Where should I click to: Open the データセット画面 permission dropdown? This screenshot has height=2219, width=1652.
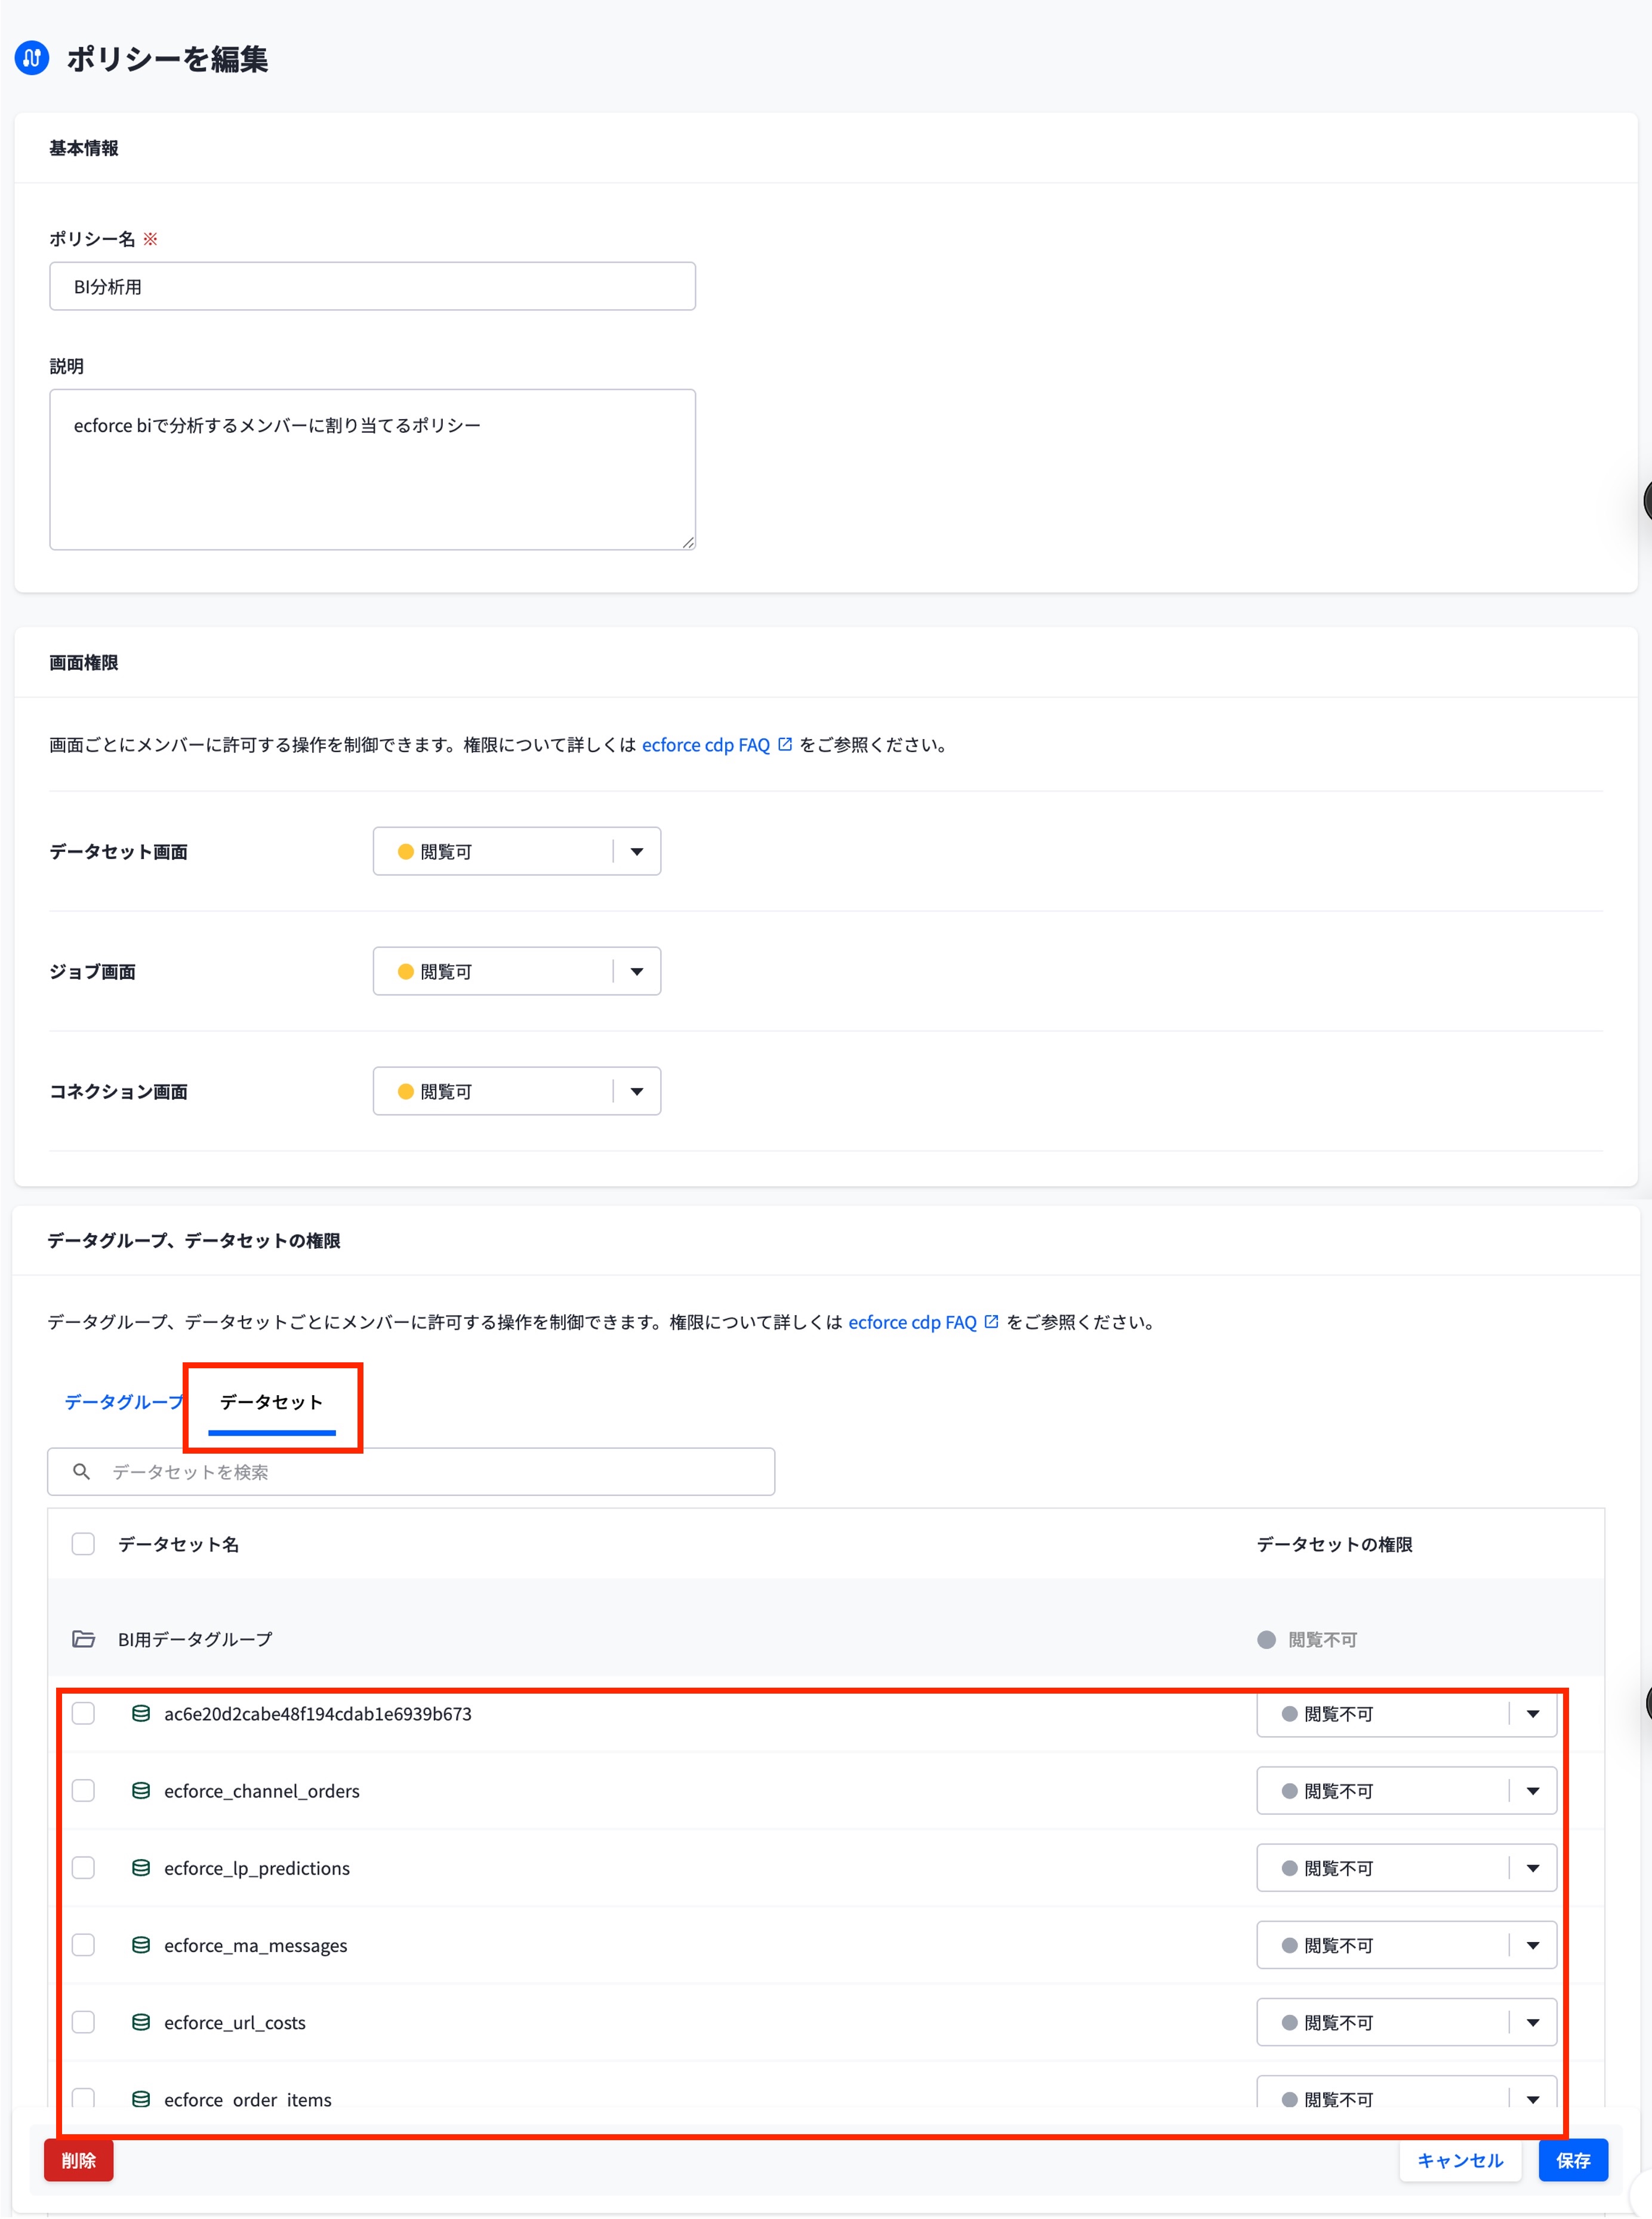pos(517,851)
